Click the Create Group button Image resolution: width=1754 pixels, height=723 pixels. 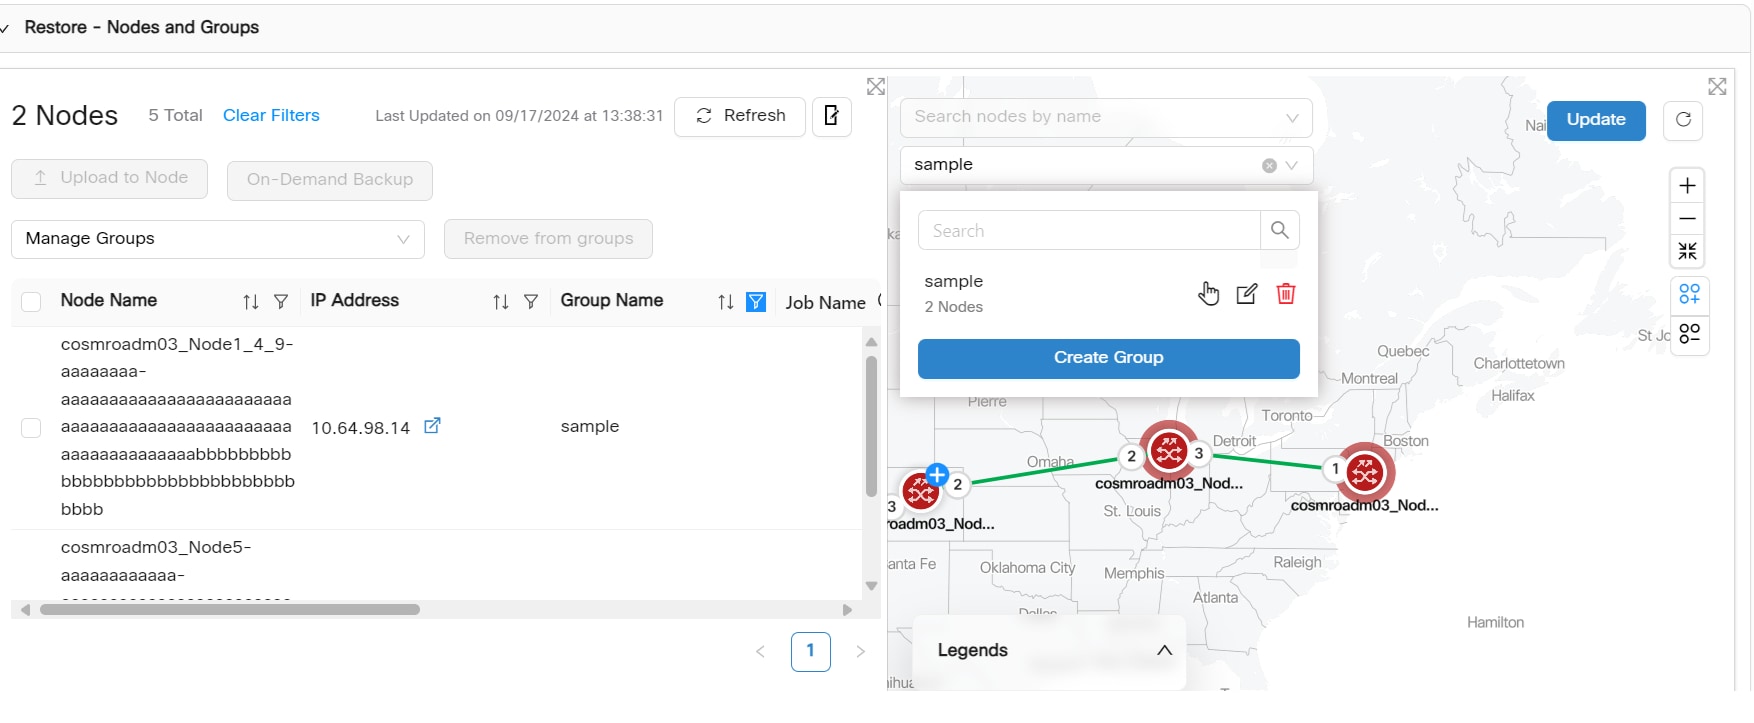point(1109,359)
